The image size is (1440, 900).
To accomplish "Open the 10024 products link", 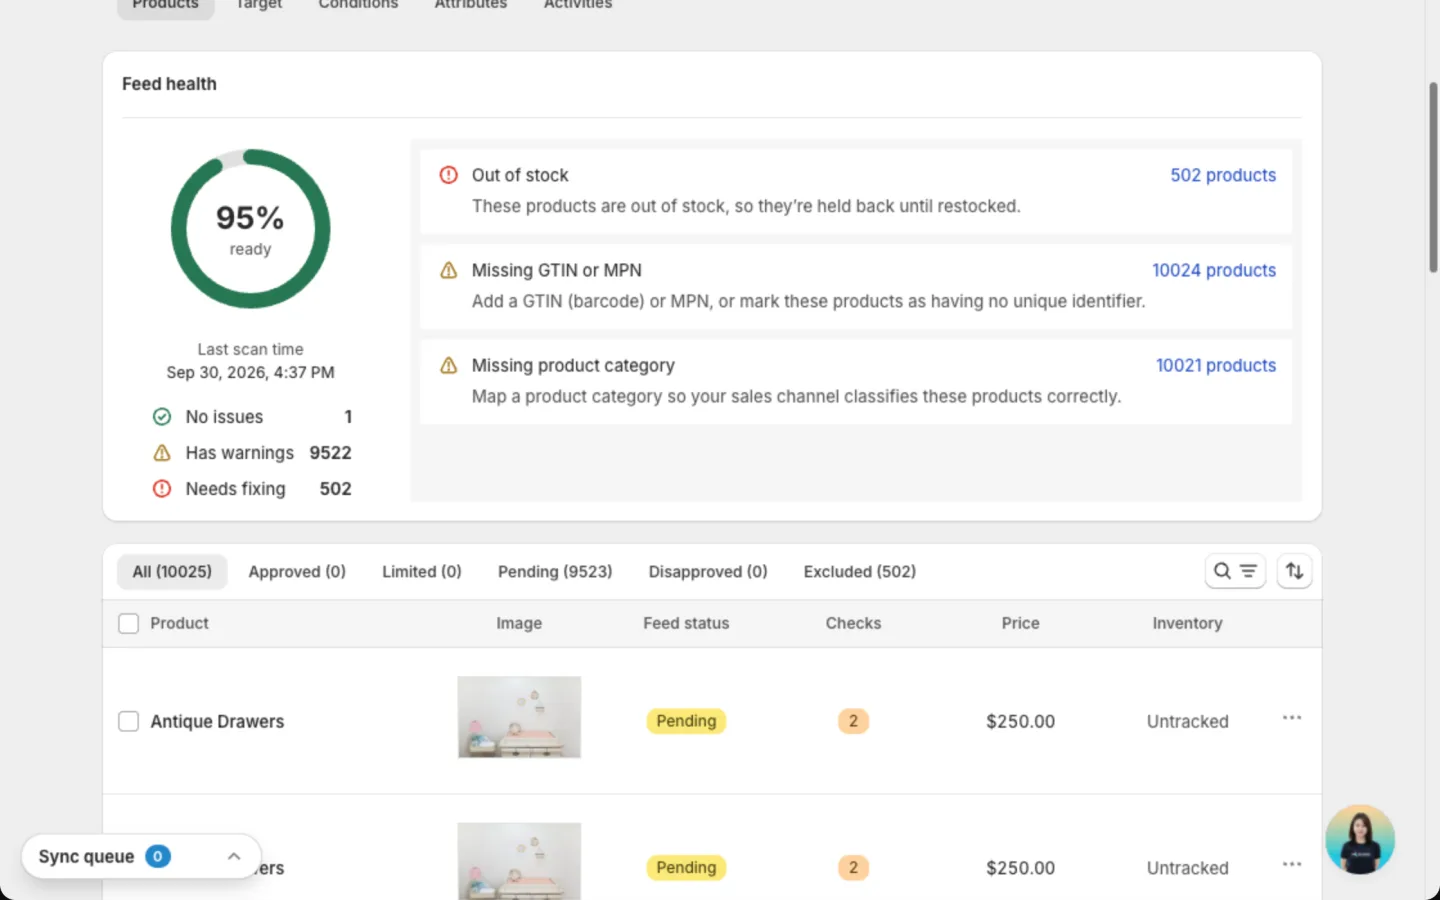I will point(1214,270).
